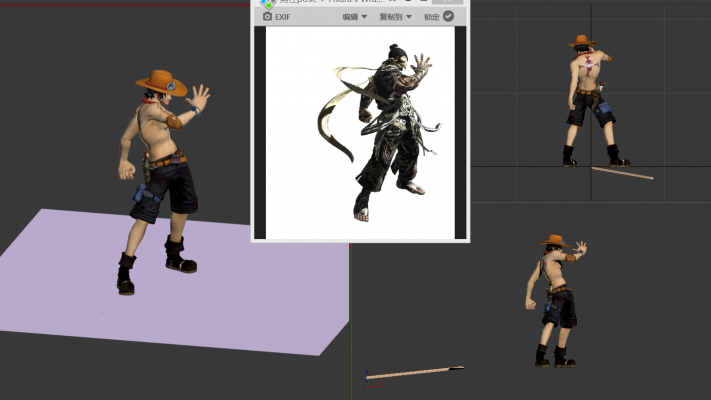
Task: Pick the staff lying in the top-right viewport
Action: (x=622, y=173)
